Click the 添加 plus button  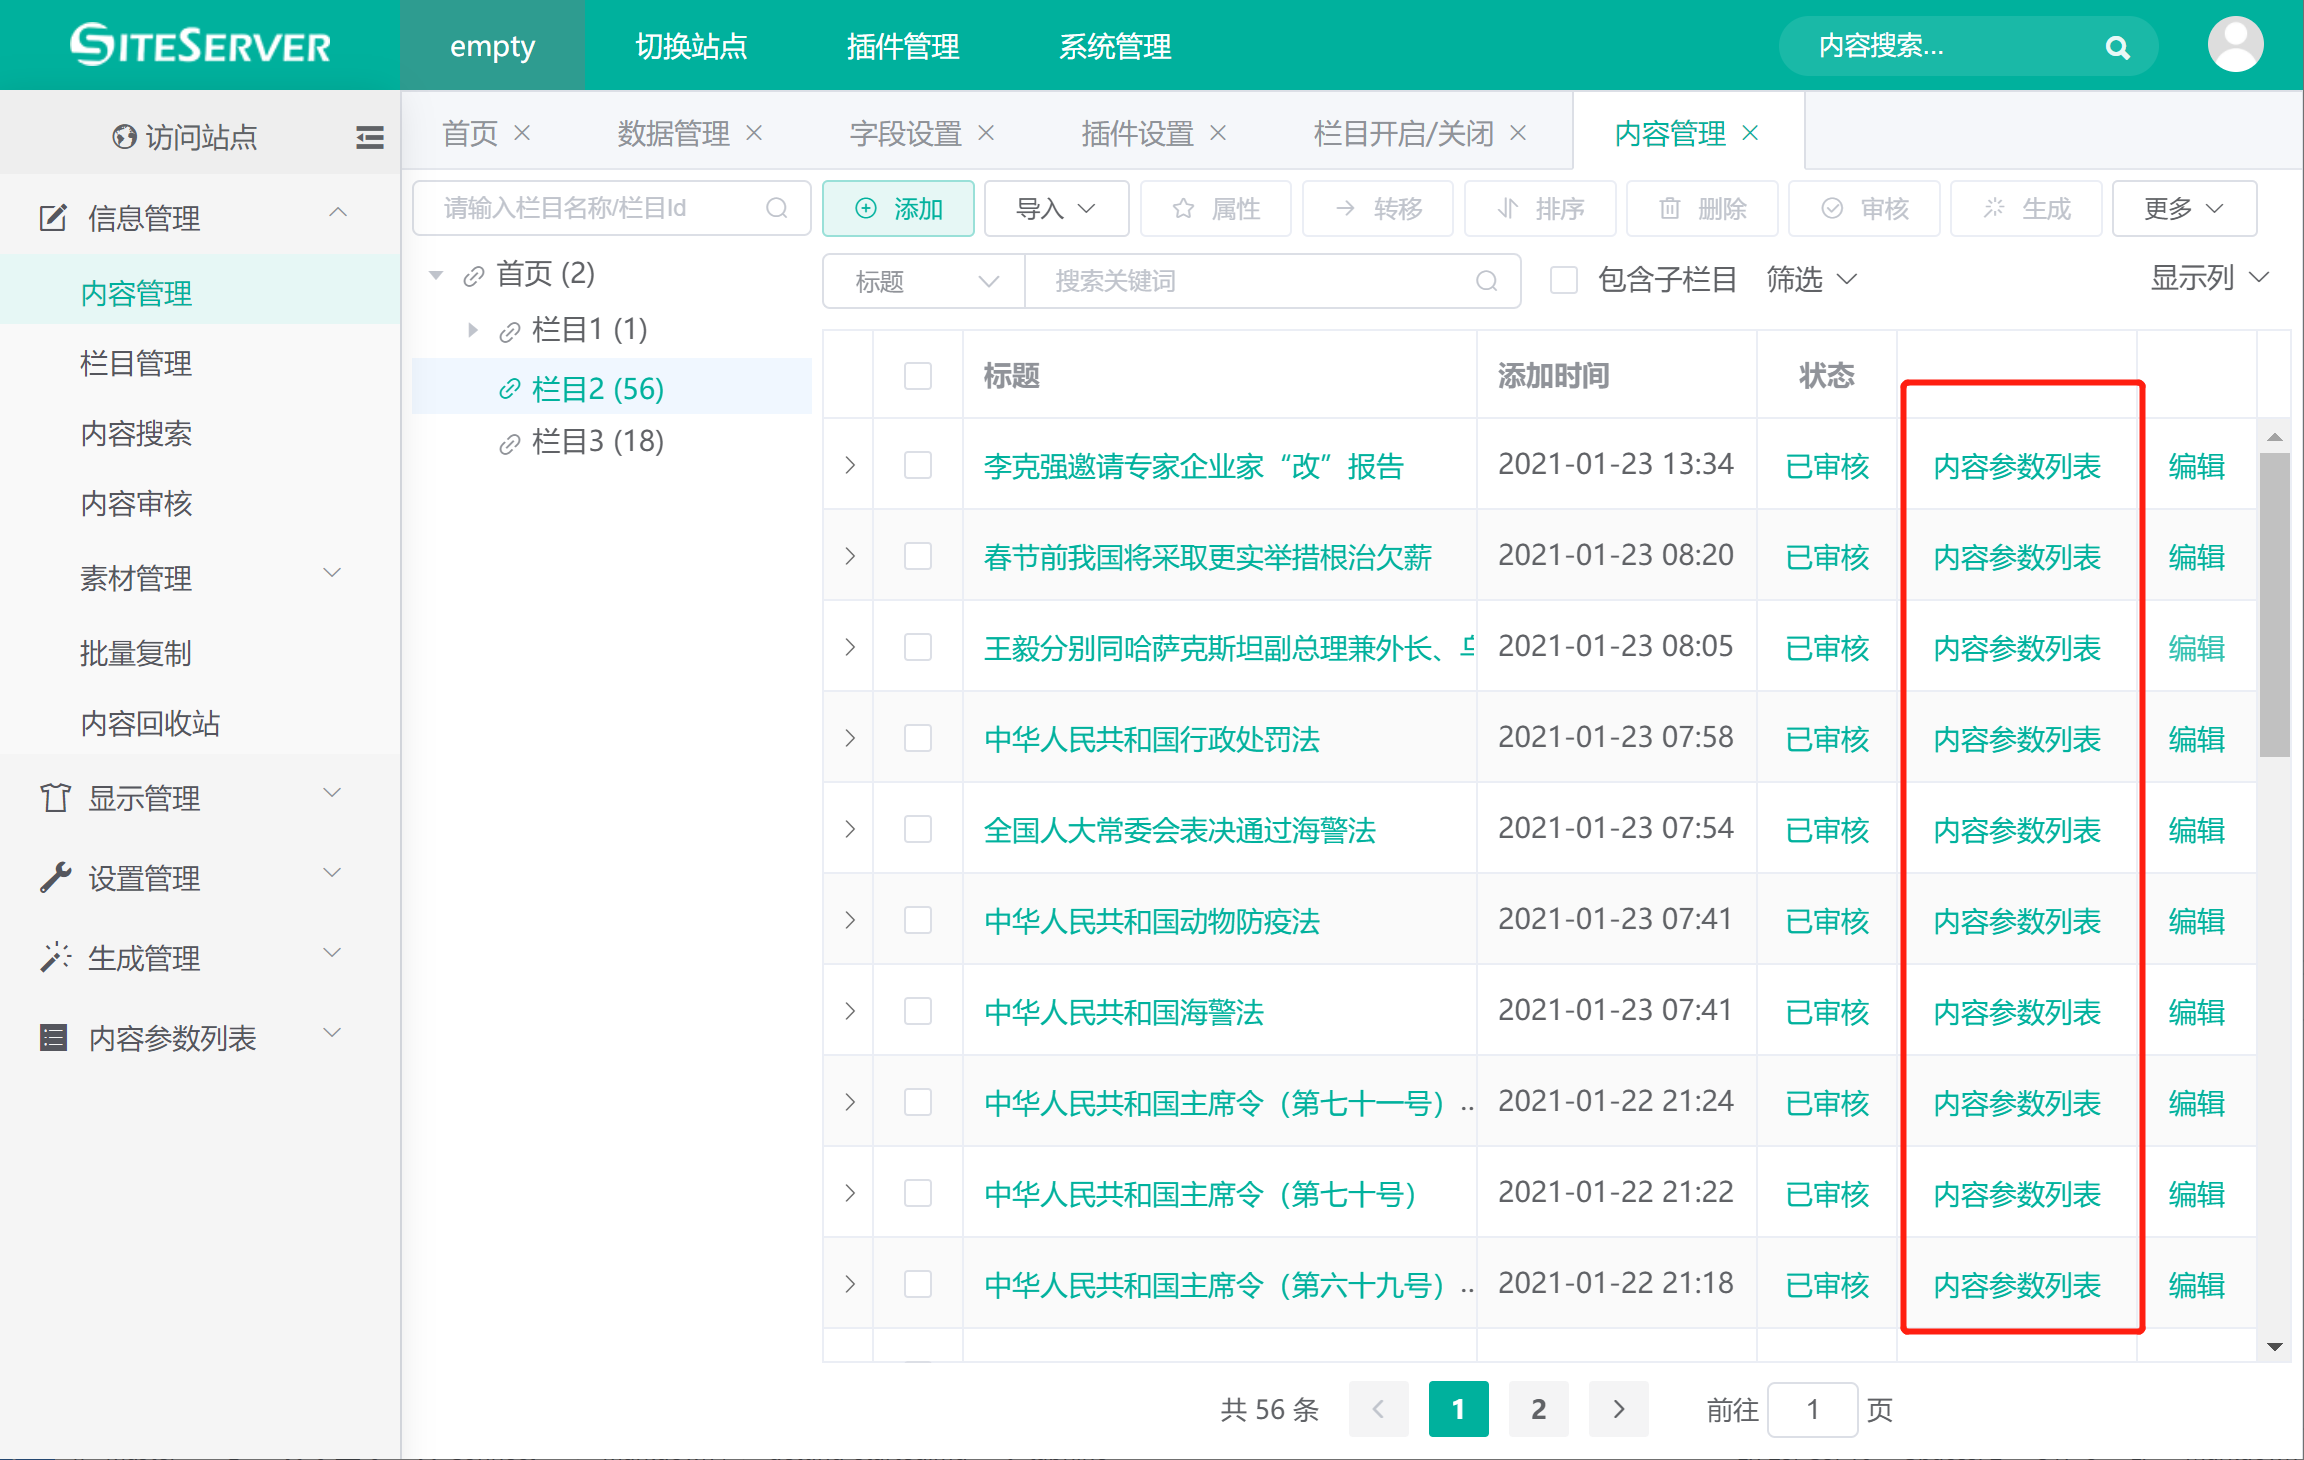click(x=898, y=208)
